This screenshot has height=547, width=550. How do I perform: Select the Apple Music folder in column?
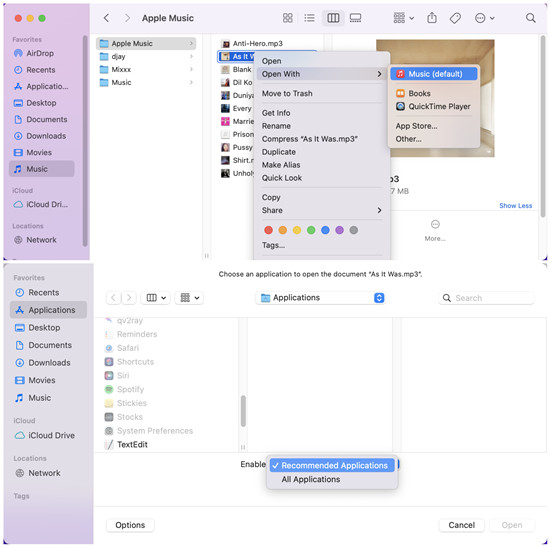146,44
